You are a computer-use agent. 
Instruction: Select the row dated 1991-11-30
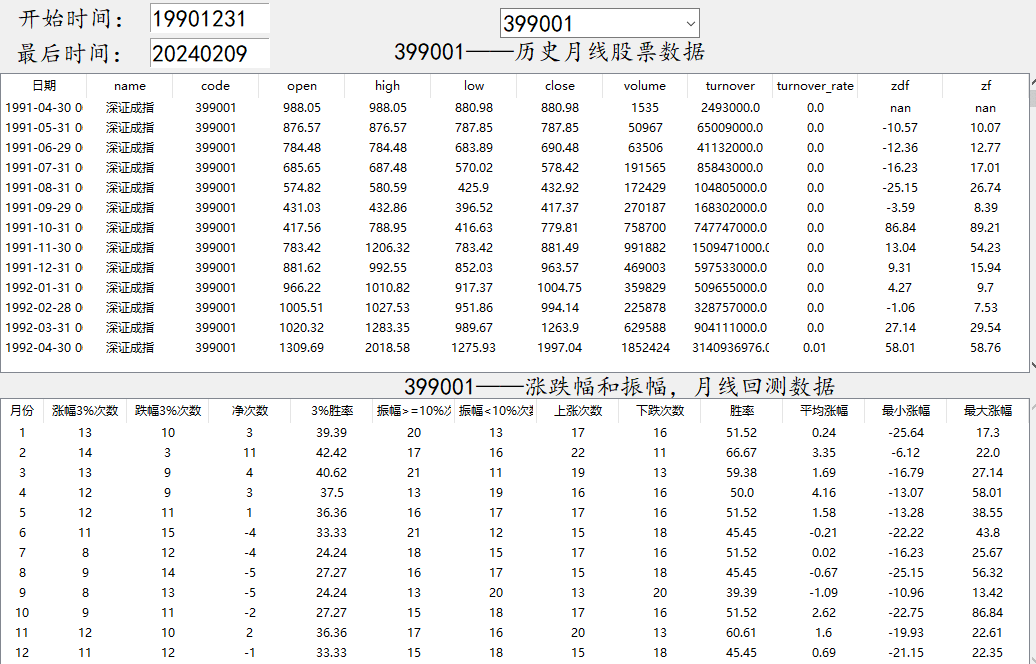click(x=515, y=248)
